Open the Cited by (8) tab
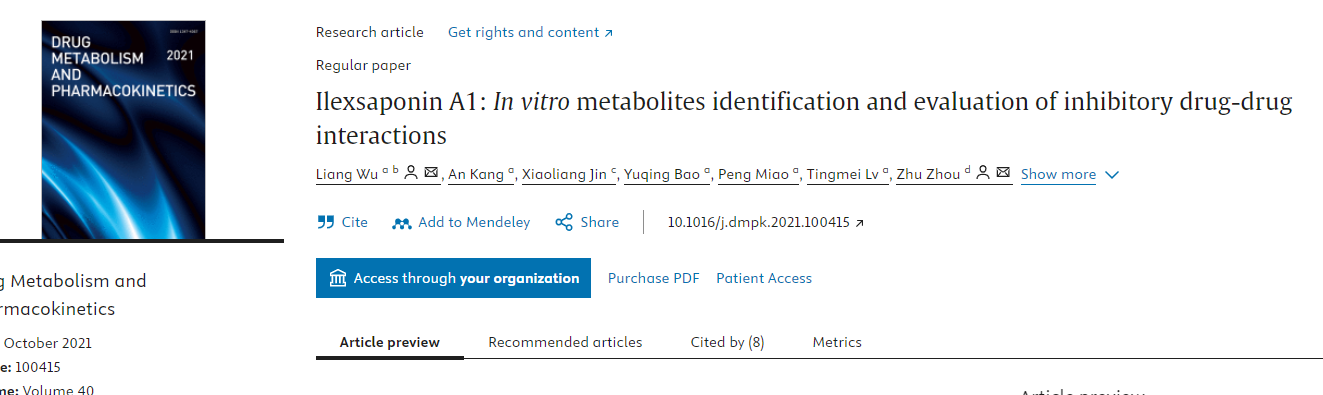Viewport: 1323px width, 395px height. coord(727,342)
